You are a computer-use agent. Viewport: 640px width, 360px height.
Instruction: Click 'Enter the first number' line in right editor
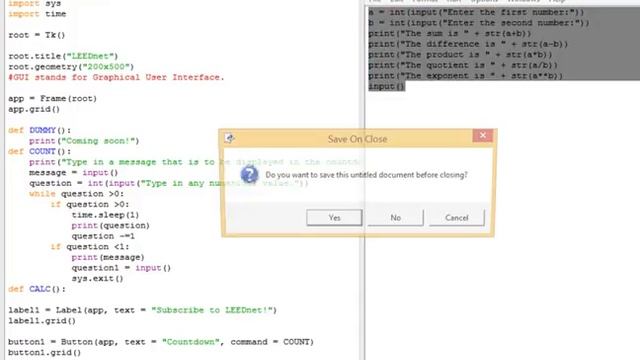click(x=476, y=12)
